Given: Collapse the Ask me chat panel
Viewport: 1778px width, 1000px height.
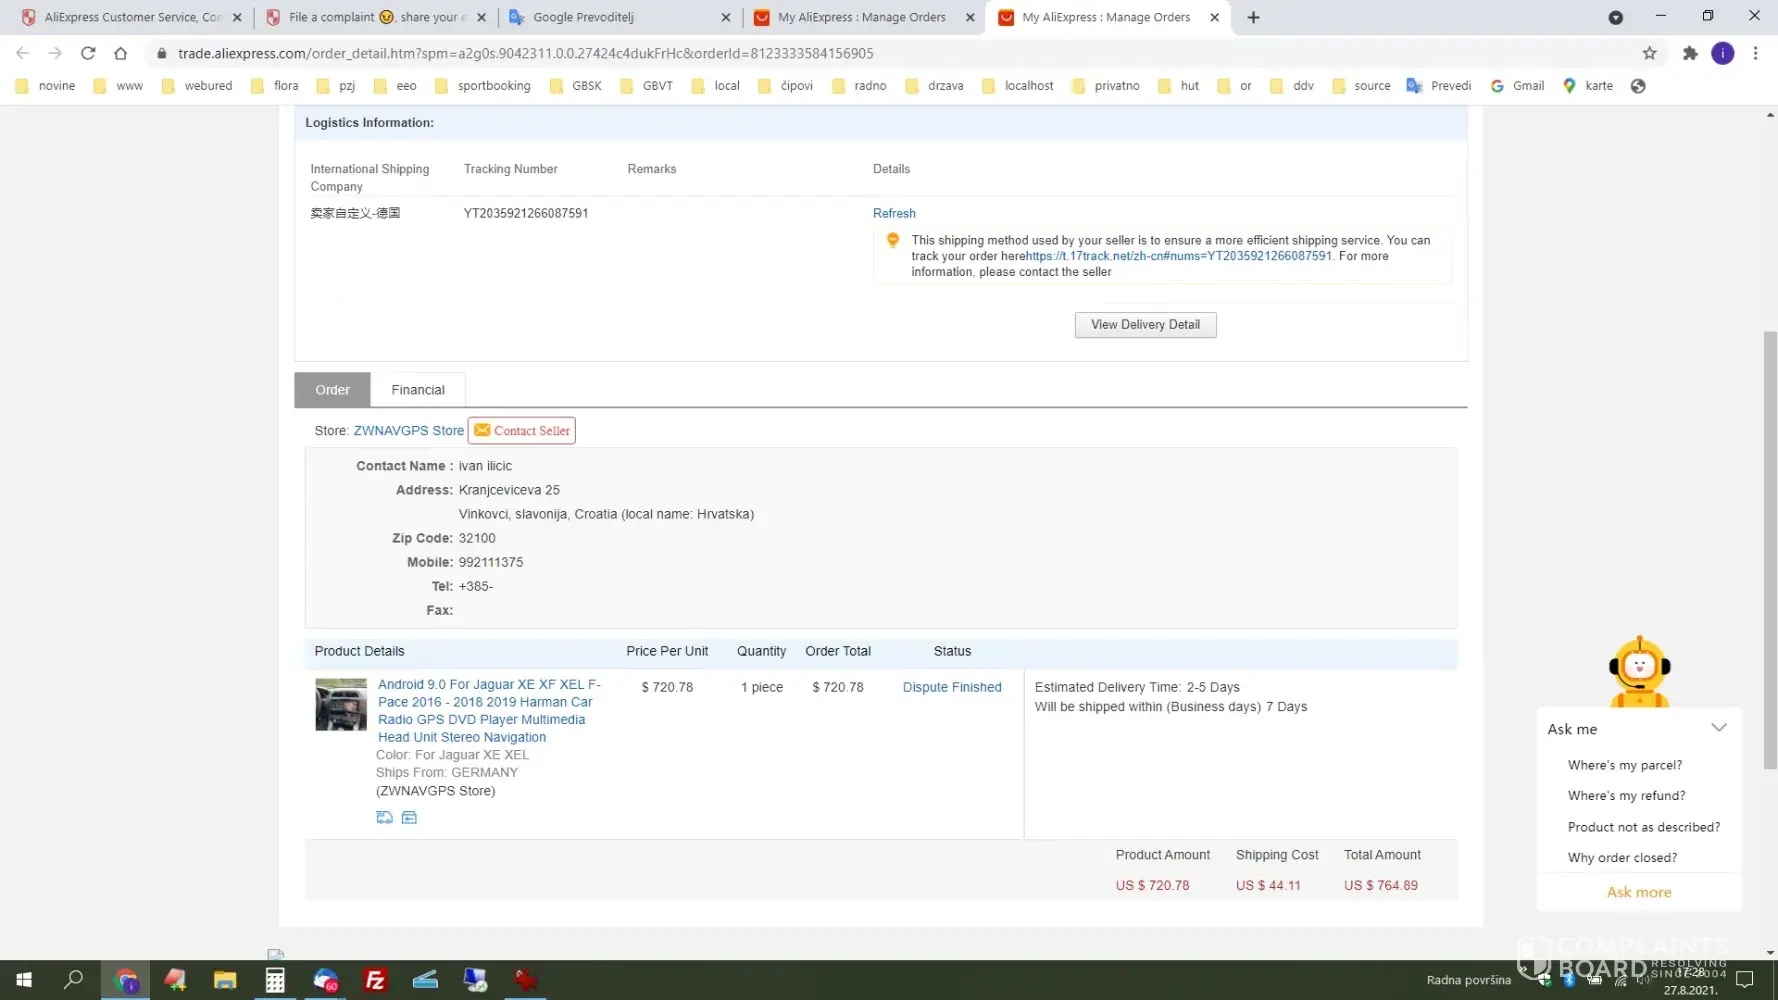Looking at the screenshot, I should click(1718, 728).
